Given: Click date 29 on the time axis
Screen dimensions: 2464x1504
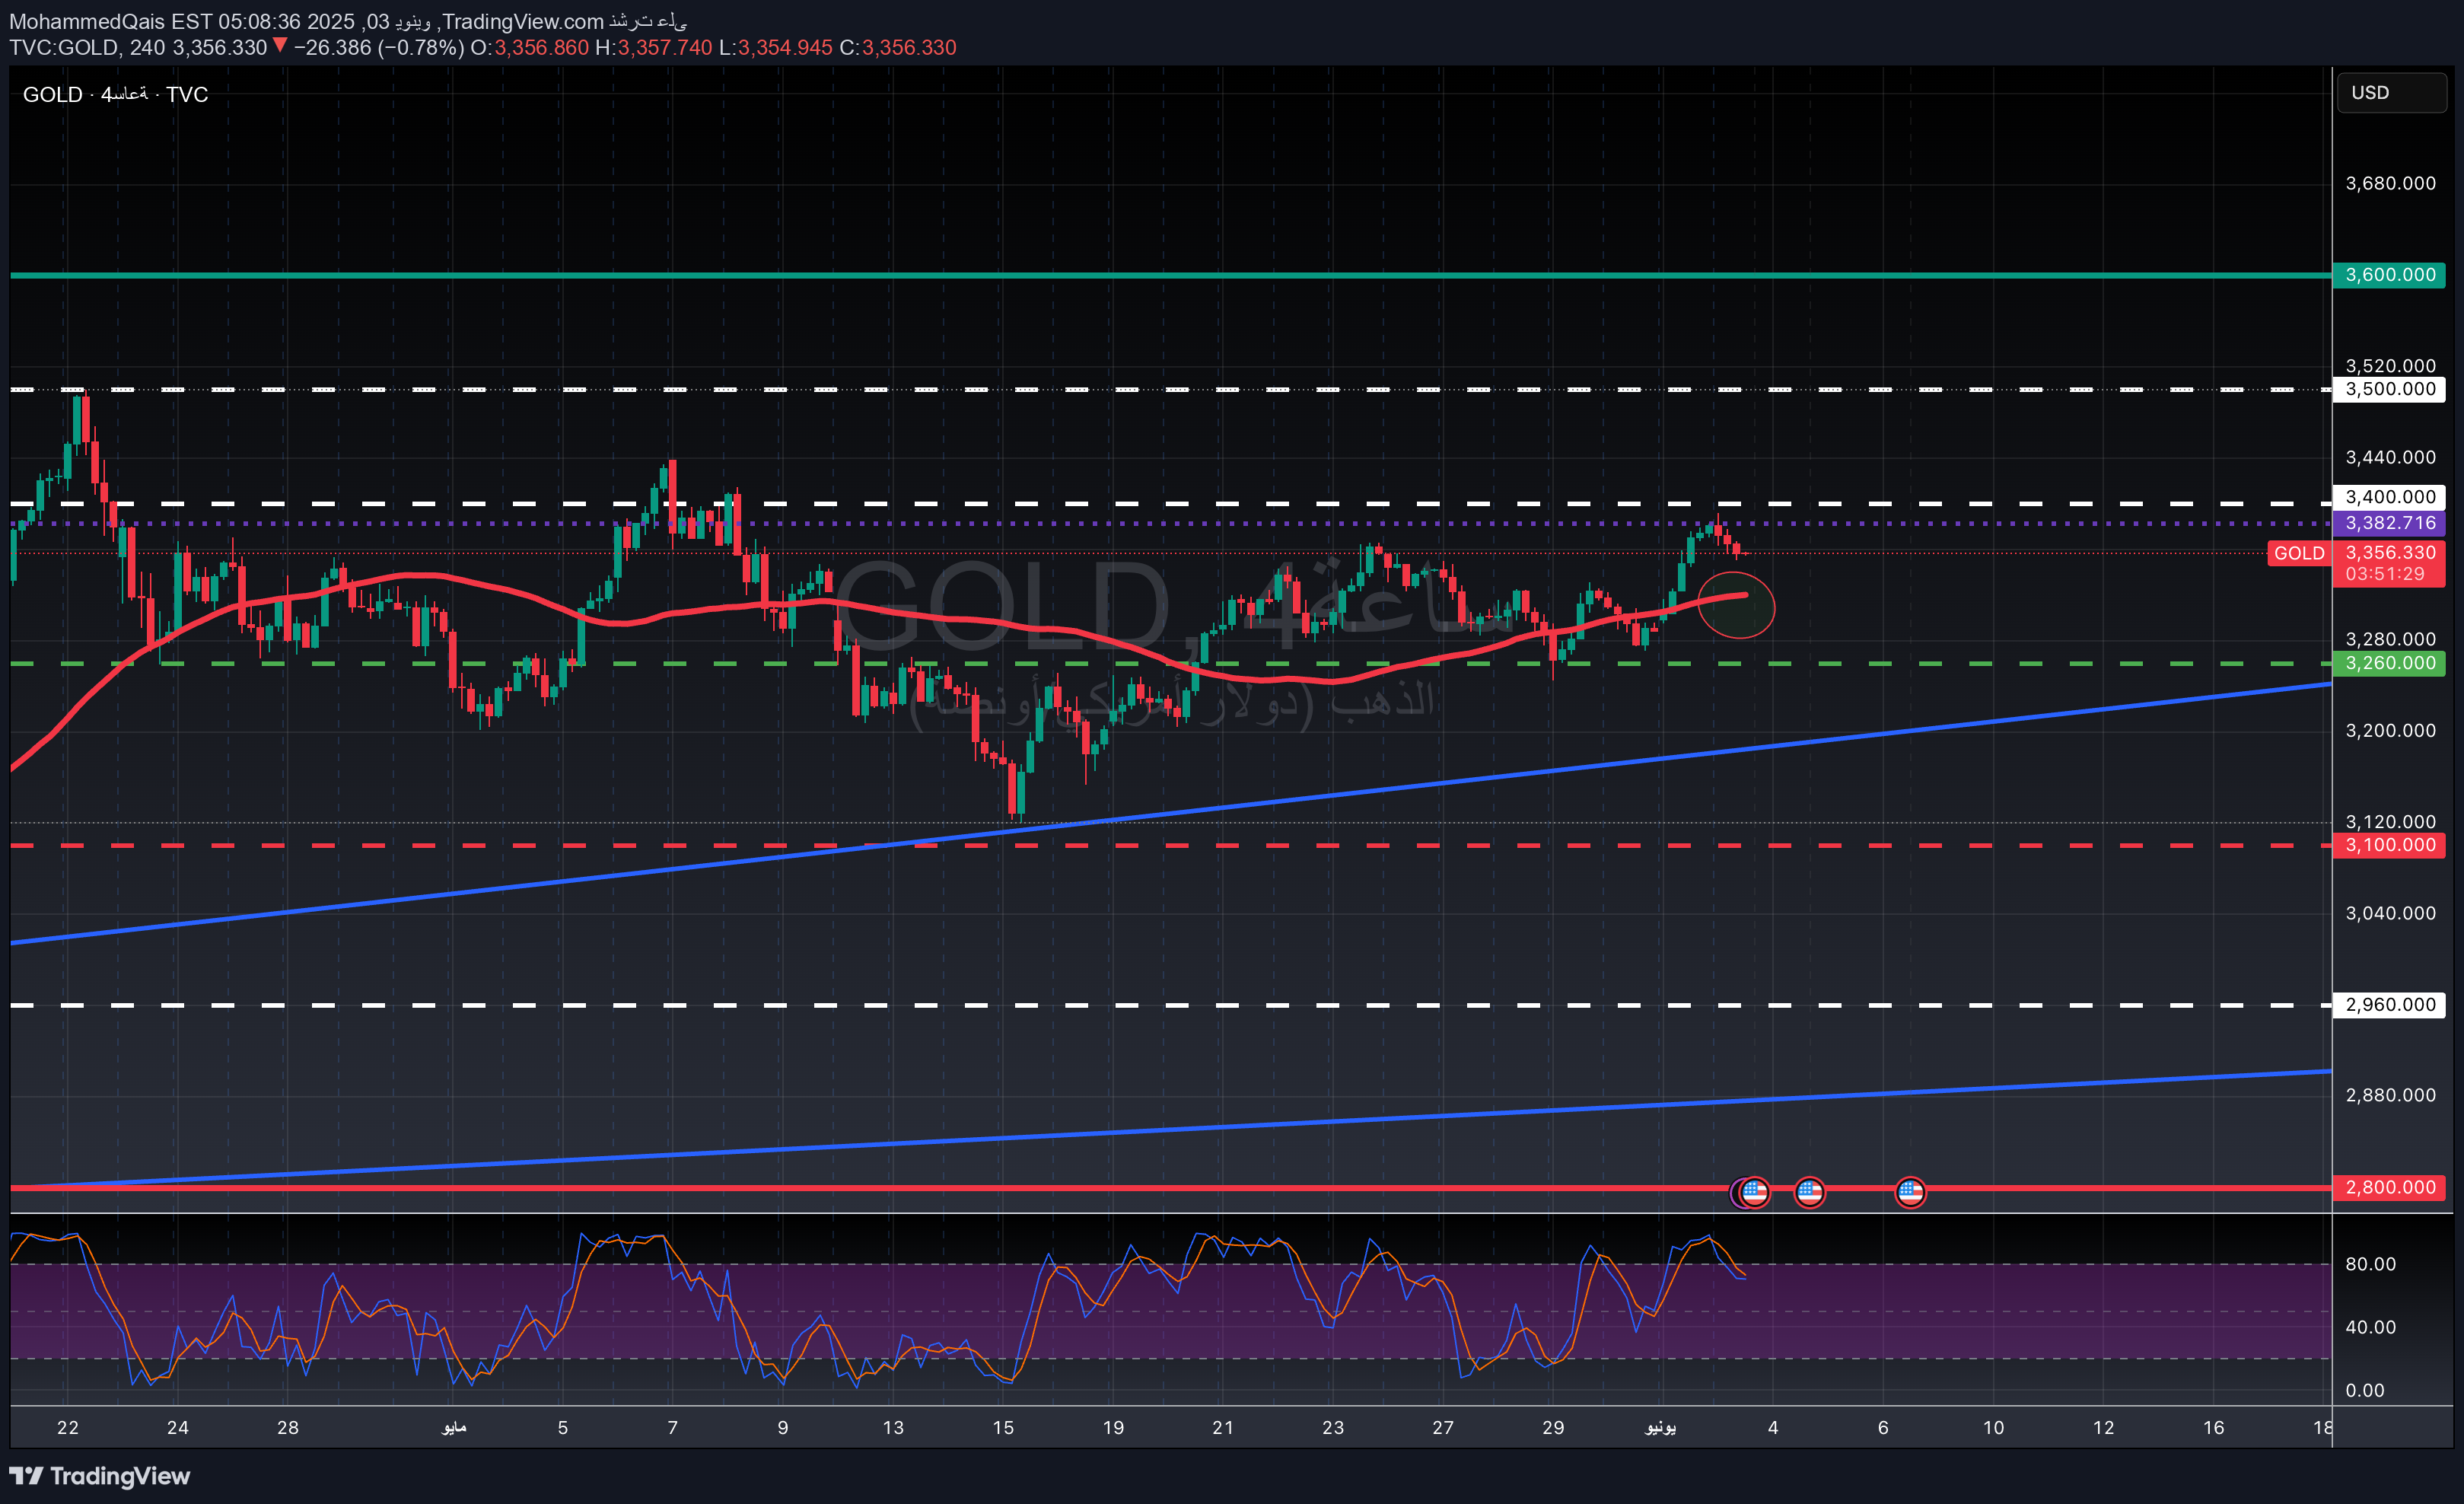Looking at the screenshot, I should click(1553, 1428).
